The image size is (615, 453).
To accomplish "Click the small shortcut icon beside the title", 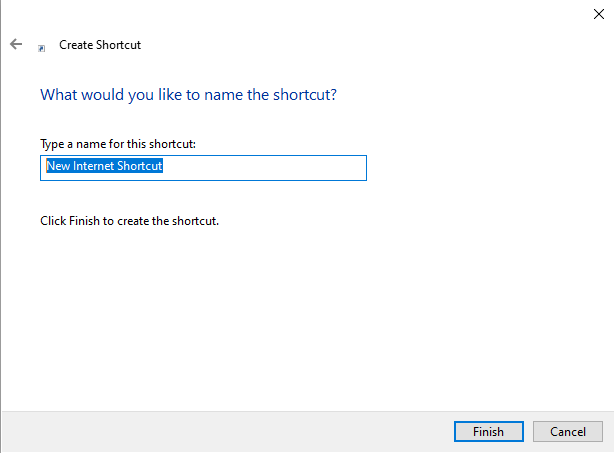I will 41,47.
